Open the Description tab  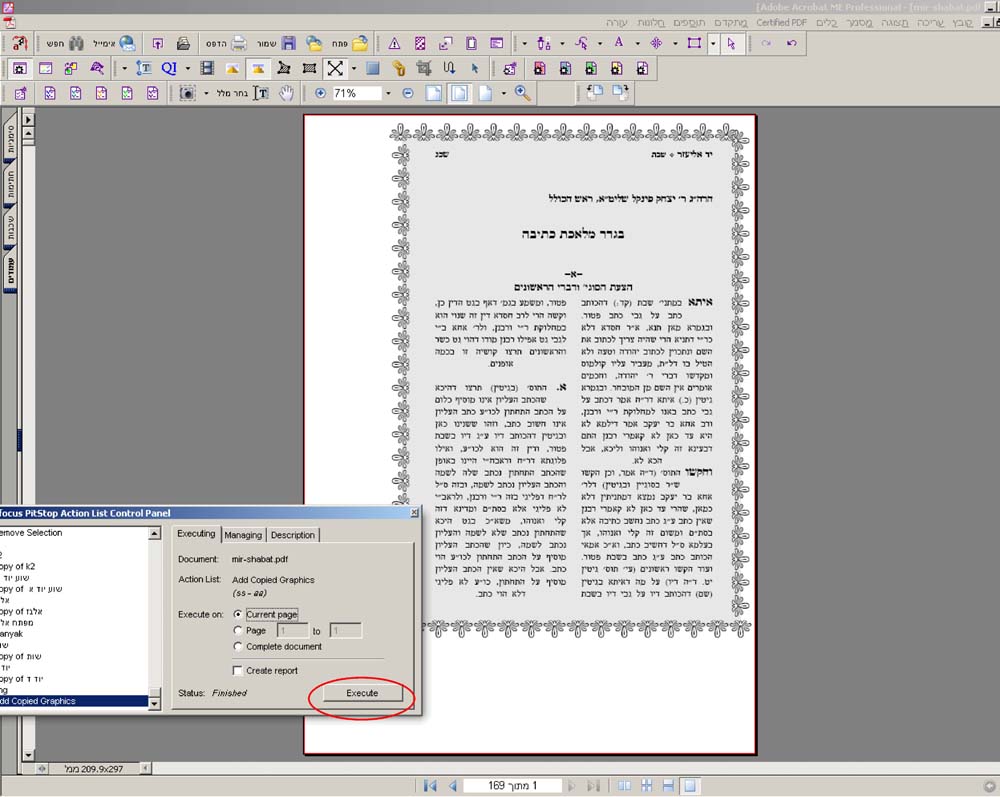(293, 535)
